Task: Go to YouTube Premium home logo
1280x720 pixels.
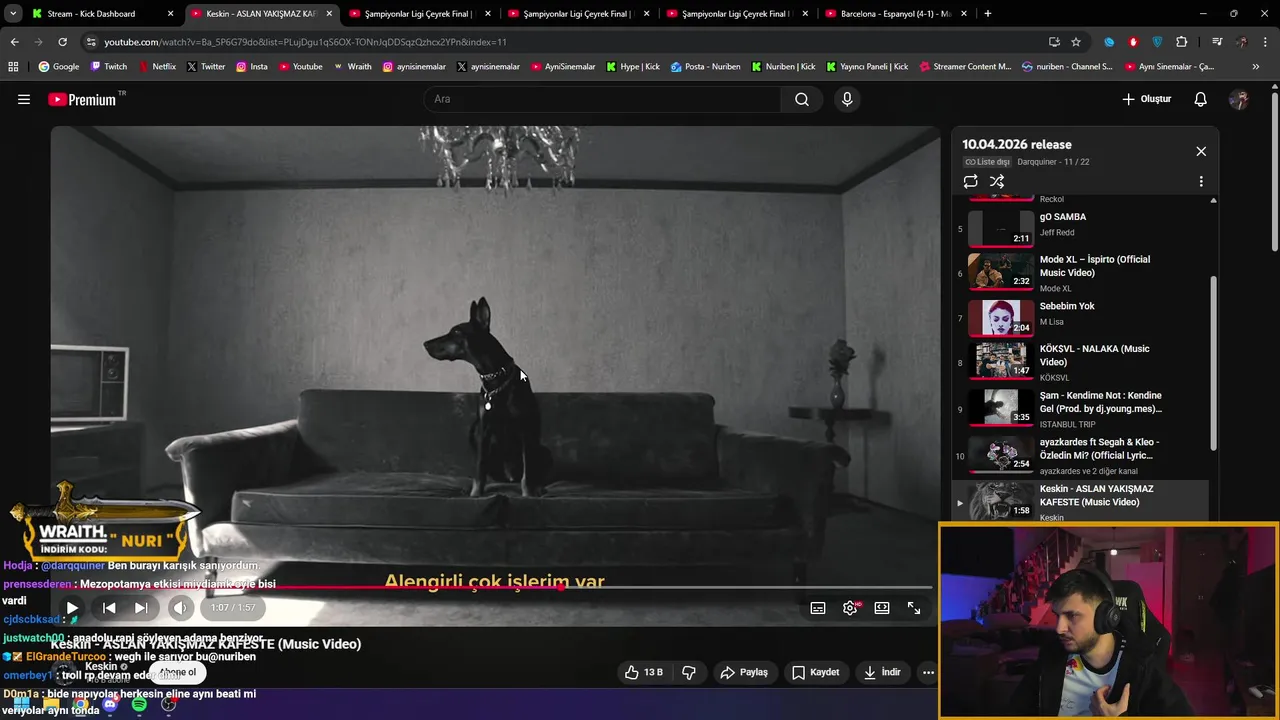Action: coord(82,99)
